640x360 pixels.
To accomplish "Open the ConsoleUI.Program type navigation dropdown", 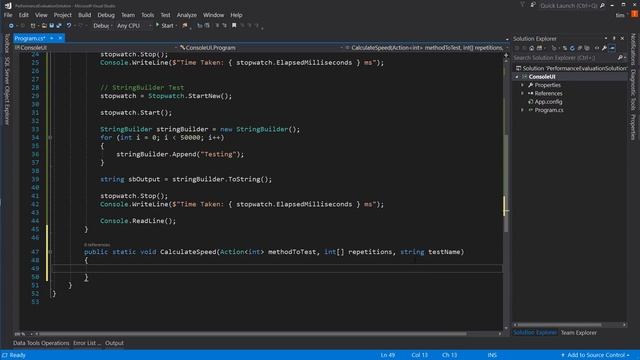I will (x=261, y=48).
